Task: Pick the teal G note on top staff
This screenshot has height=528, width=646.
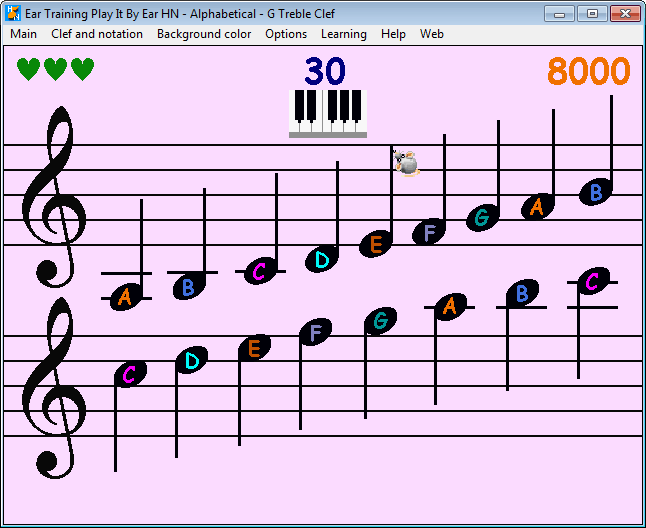Action: [483, 217]
